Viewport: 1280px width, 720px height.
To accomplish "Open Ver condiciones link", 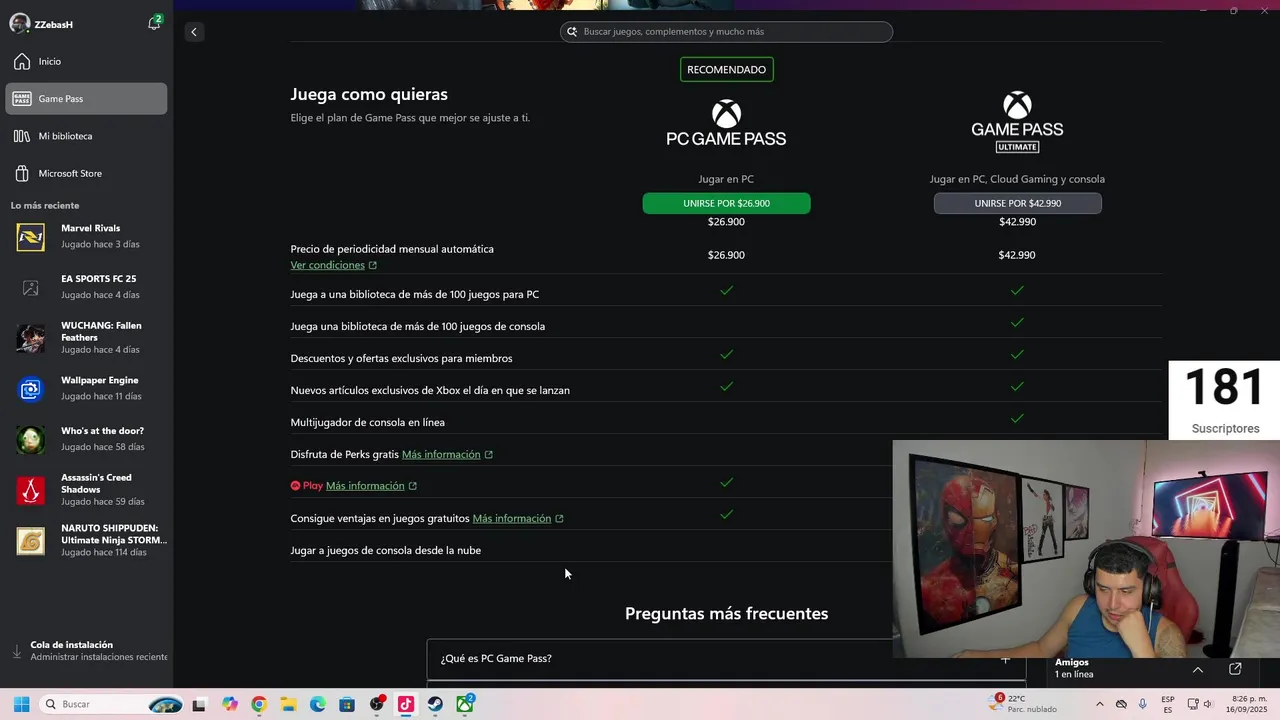I will 327,265.
